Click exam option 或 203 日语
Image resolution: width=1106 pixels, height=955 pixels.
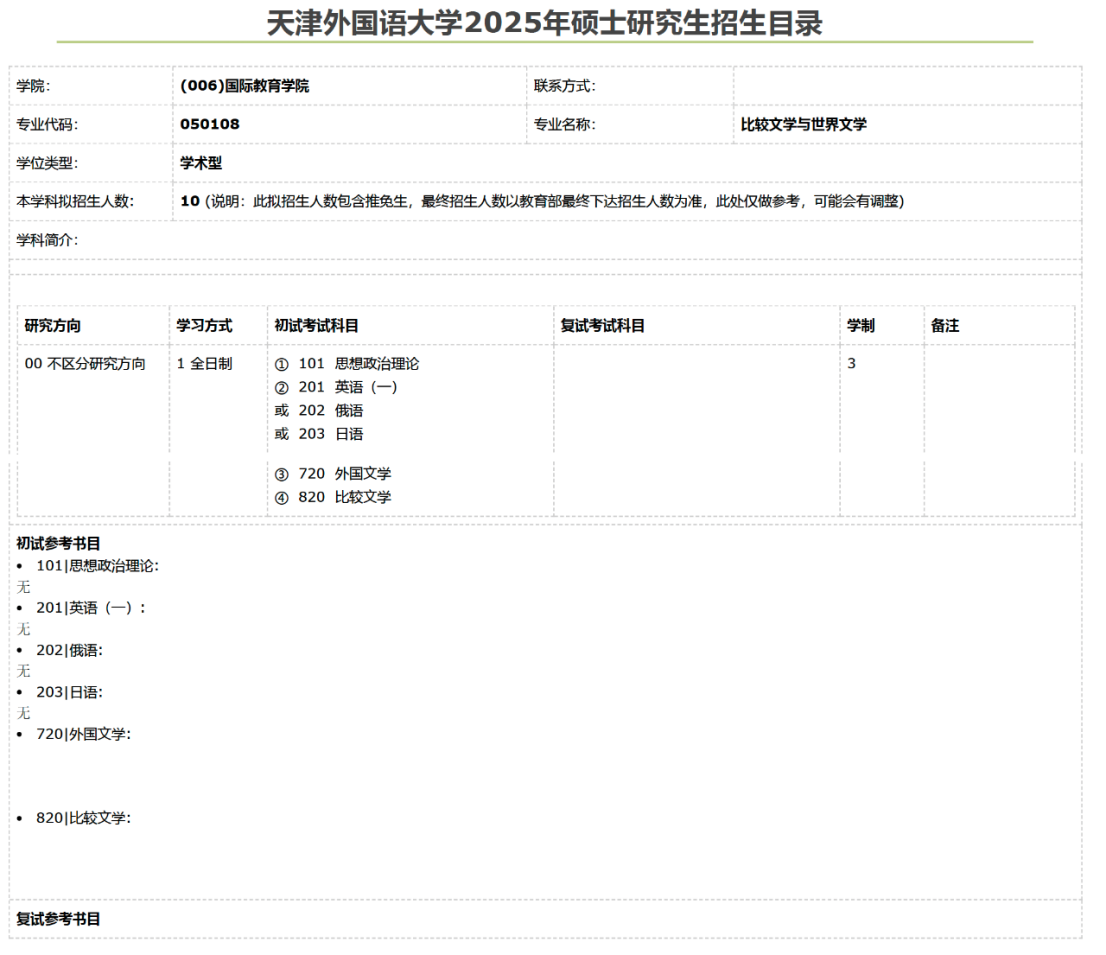point(319,434)
